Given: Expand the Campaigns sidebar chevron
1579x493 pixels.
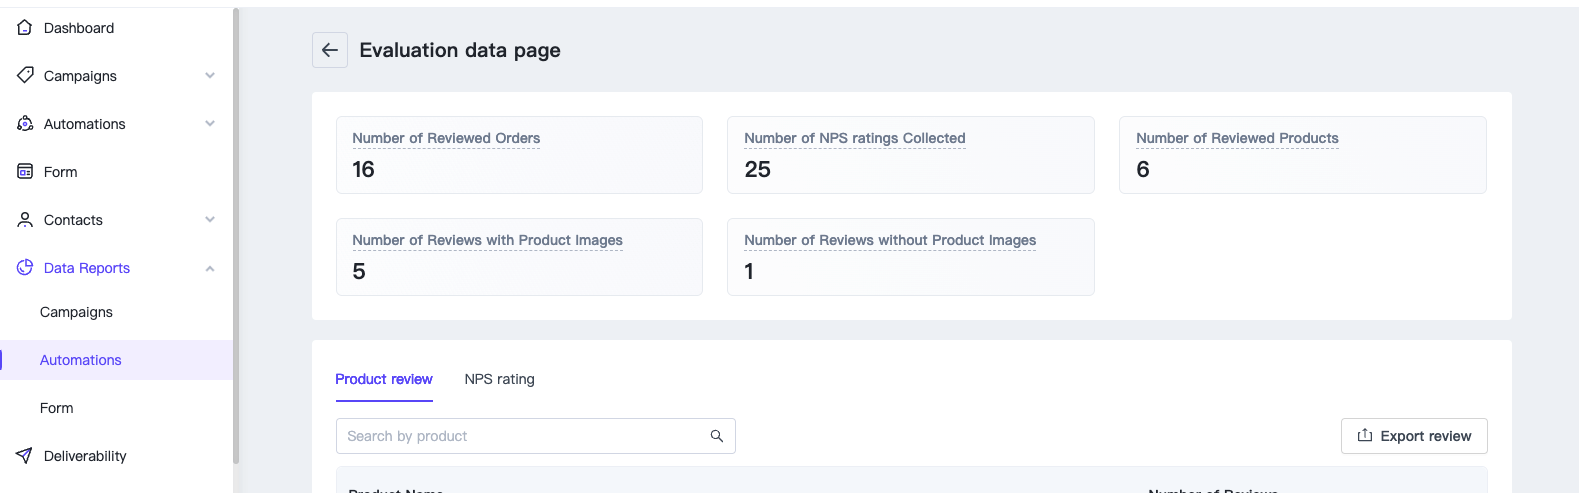Looking at the screenshot, I should tap(210, 76).
